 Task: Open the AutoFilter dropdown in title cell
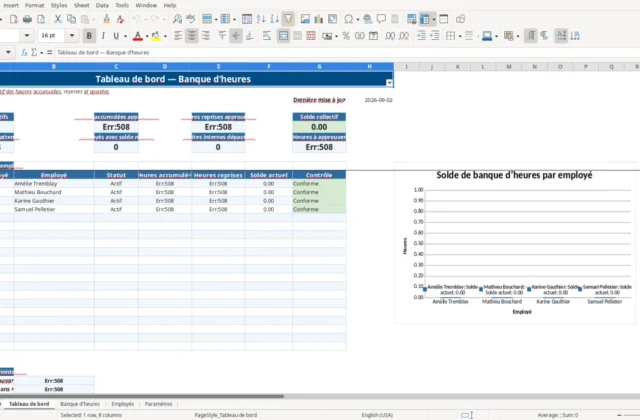click(389, 83)
